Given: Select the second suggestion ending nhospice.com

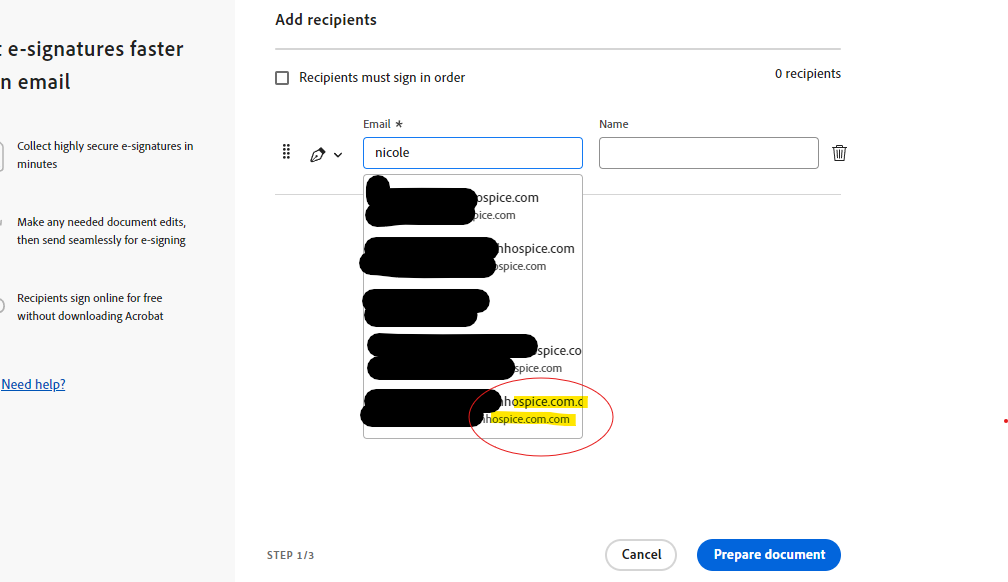Looking at the screenshot, I should [472, 256].
